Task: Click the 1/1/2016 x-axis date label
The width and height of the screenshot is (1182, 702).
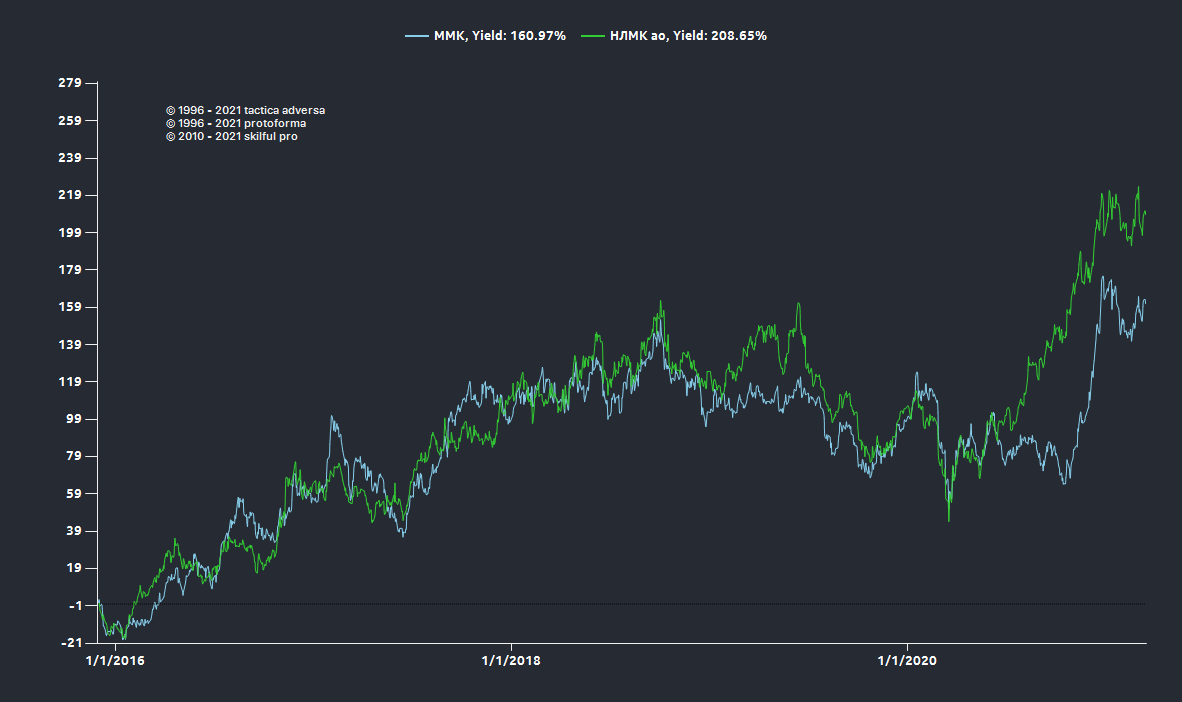Action: pyautogui.click(x=115, y=659)
